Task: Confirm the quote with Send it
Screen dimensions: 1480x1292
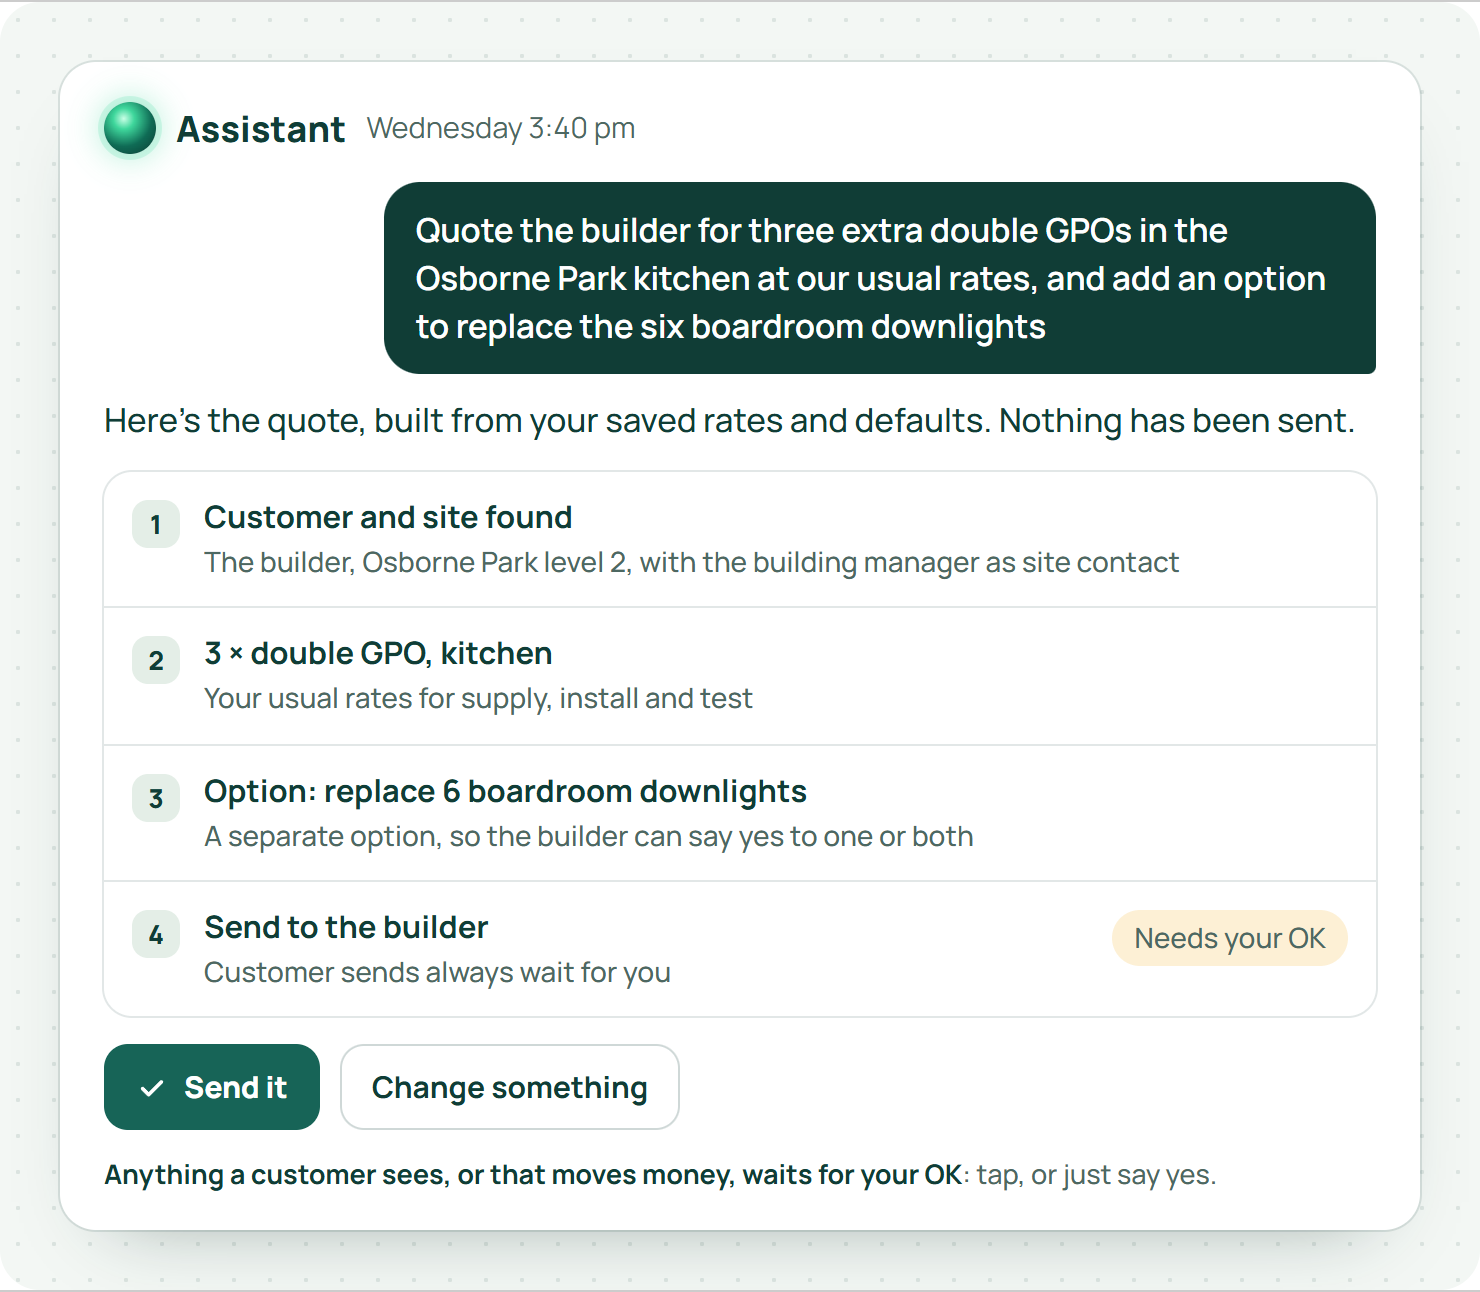Action: click(212, 1087)
